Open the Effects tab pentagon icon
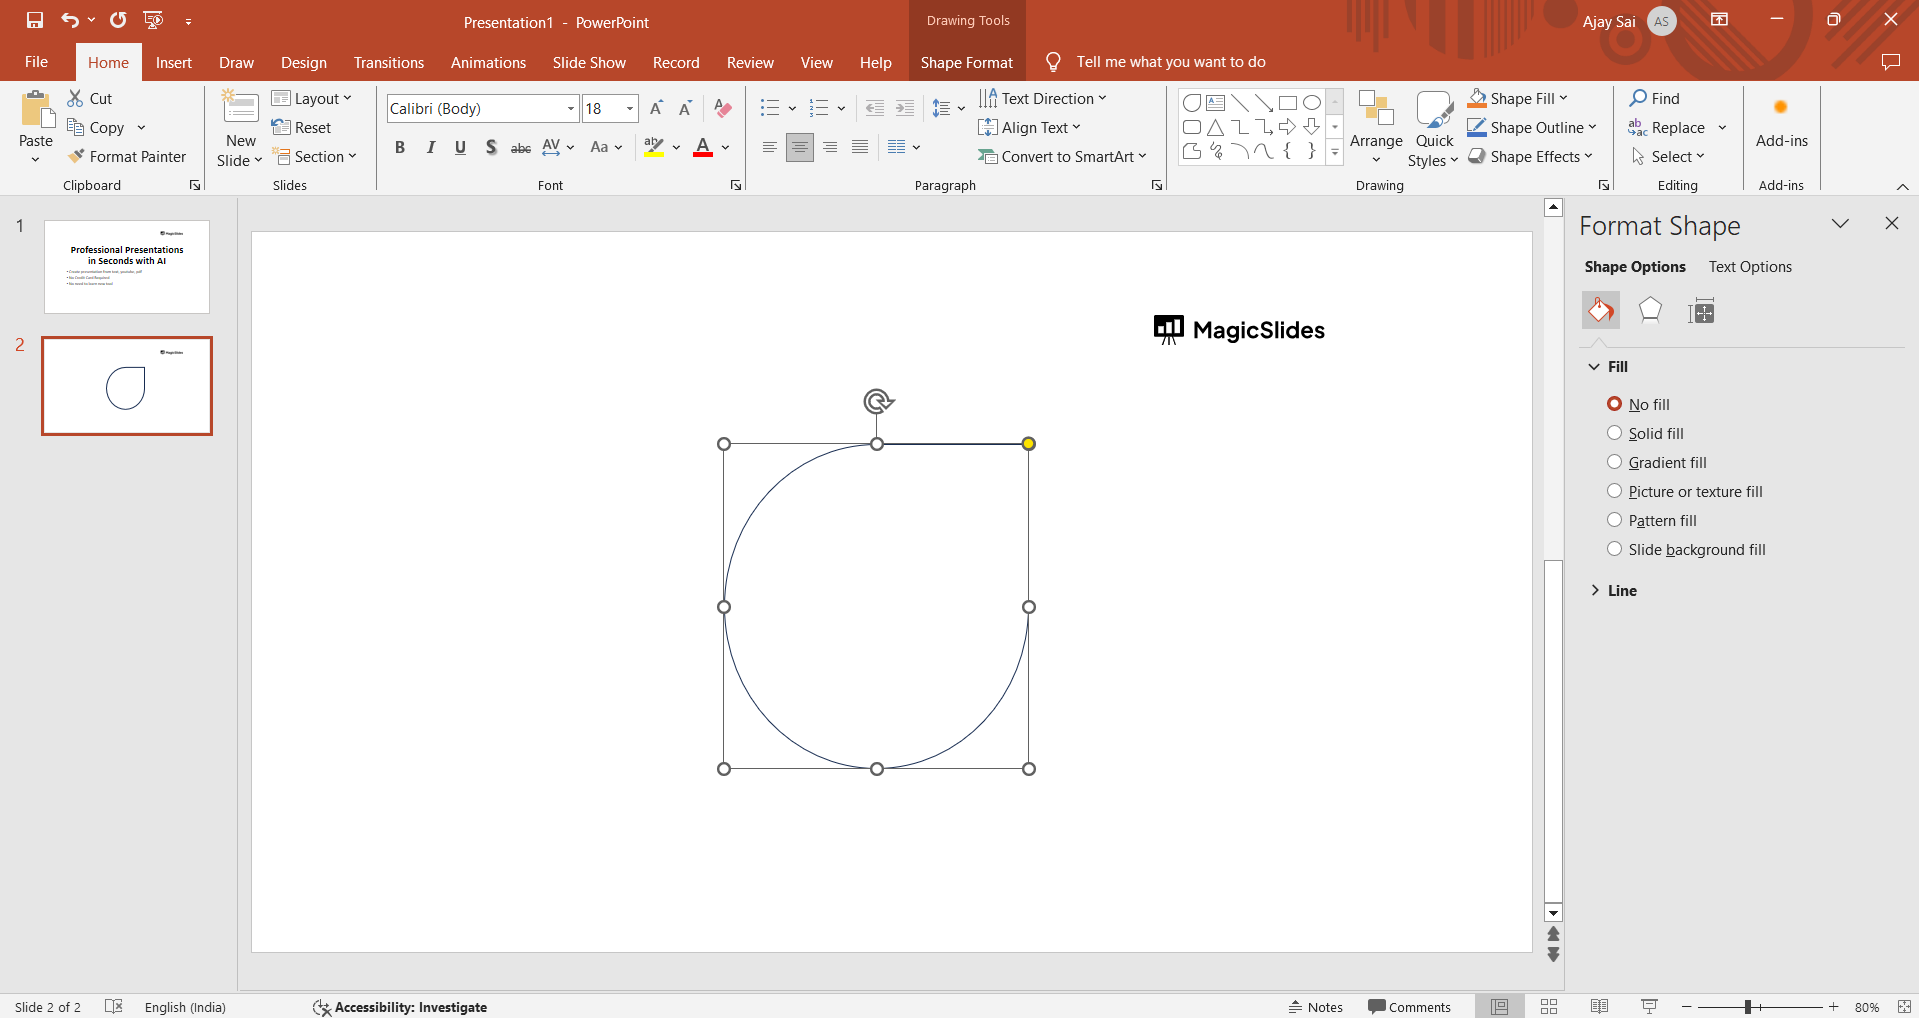This screenshot has width=1919, height=1018. 1650,311
